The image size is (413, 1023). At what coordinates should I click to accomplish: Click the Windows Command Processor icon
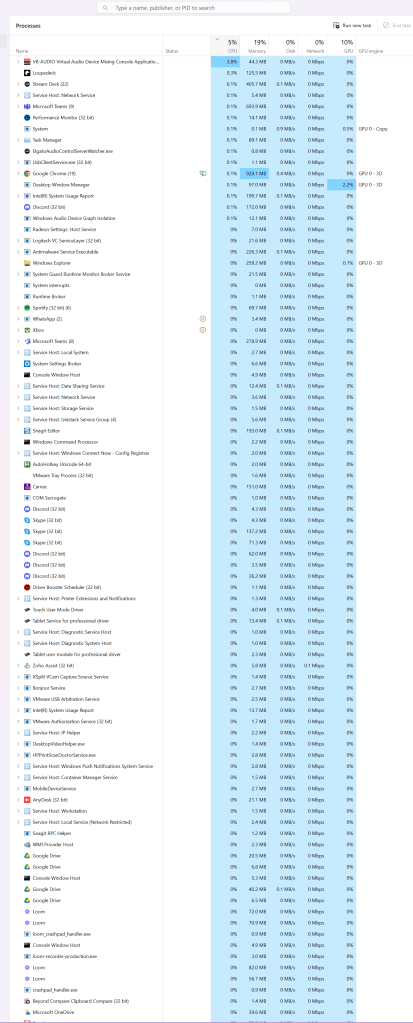coord(27,442)
